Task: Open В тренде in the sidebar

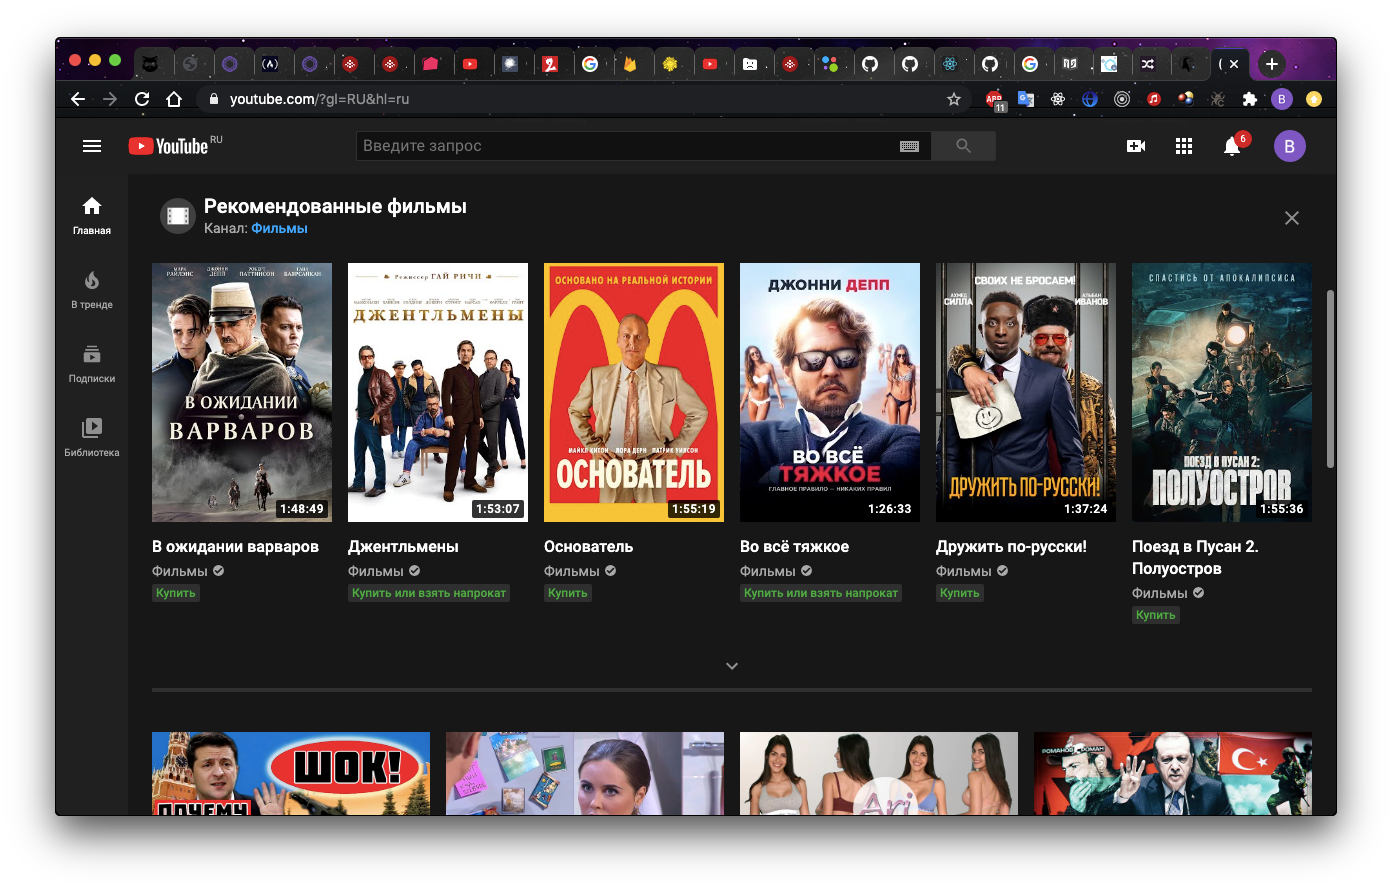Action: 92,289
